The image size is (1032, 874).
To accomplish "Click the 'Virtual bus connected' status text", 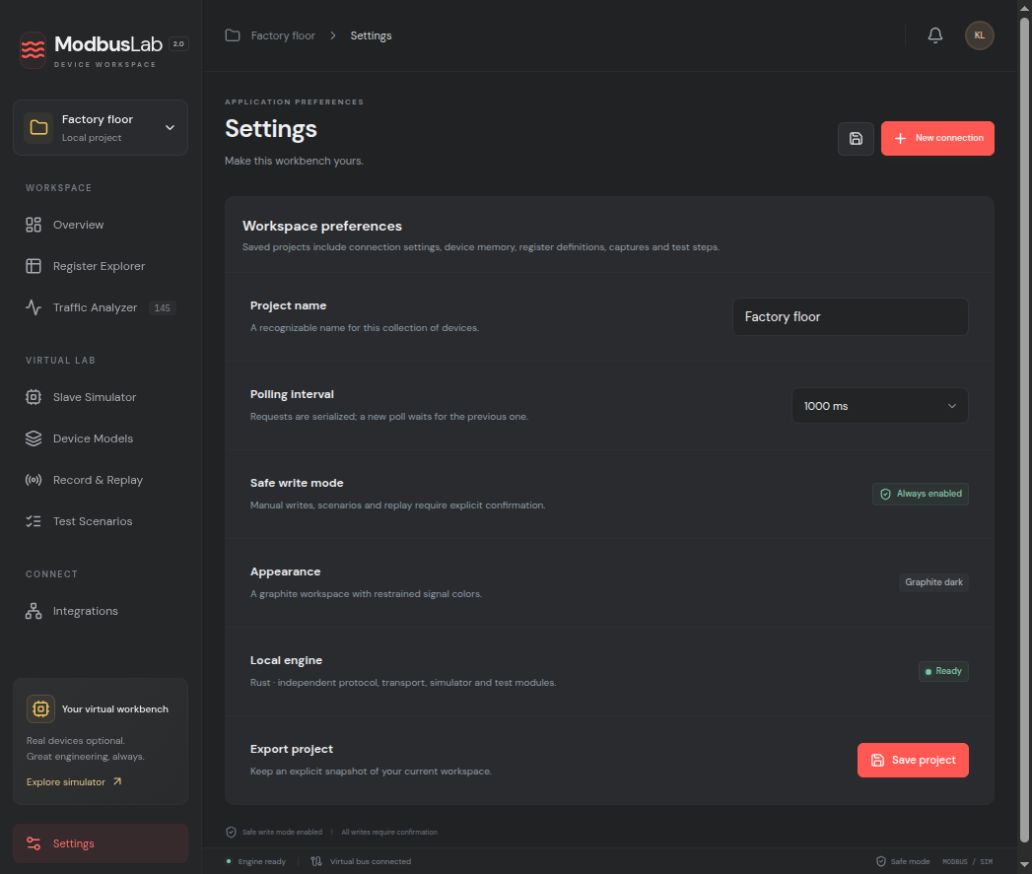I will (370, 861).
